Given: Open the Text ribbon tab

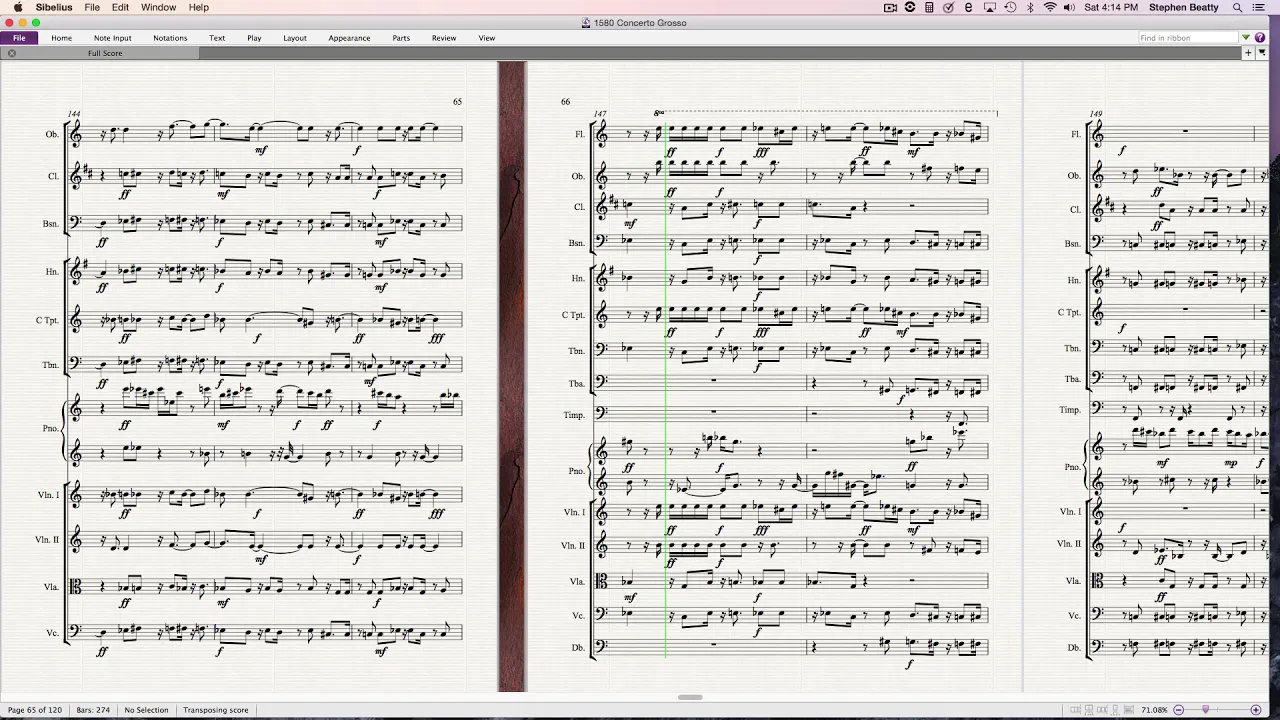Looking at the screenshot, I should point(217,38).
